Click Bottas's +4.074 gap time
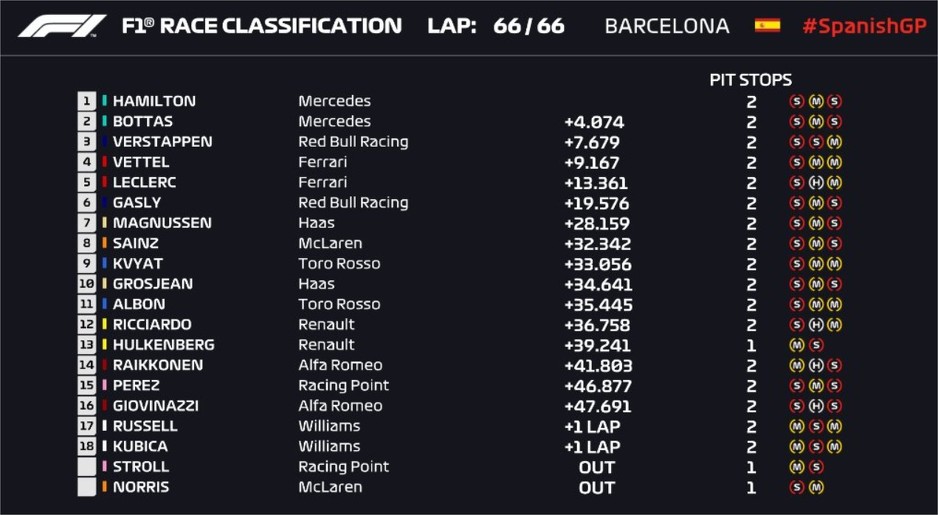The width and height of the screenshot is (938, 515). [x=594, y=122]
